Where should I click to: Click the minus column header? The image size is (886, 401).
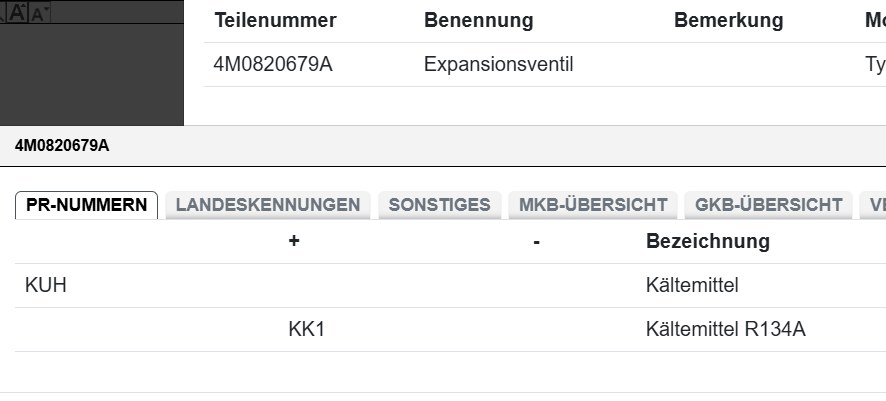(x=537, y=241)
